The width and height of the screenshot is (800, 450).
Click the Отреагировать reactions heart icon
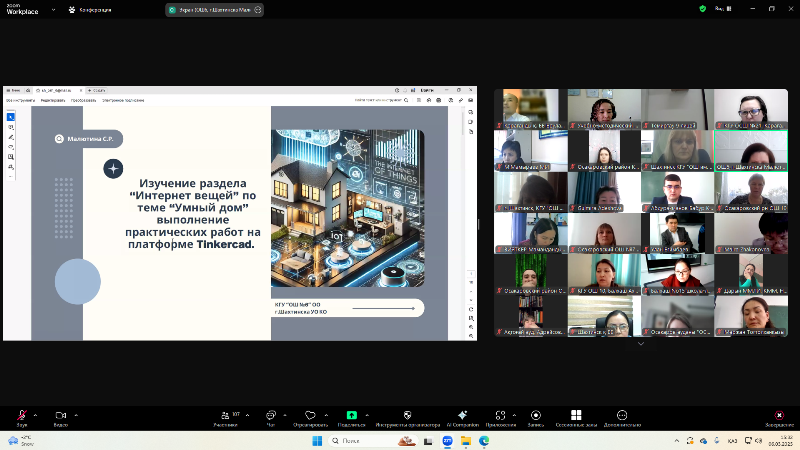(310, 415)
